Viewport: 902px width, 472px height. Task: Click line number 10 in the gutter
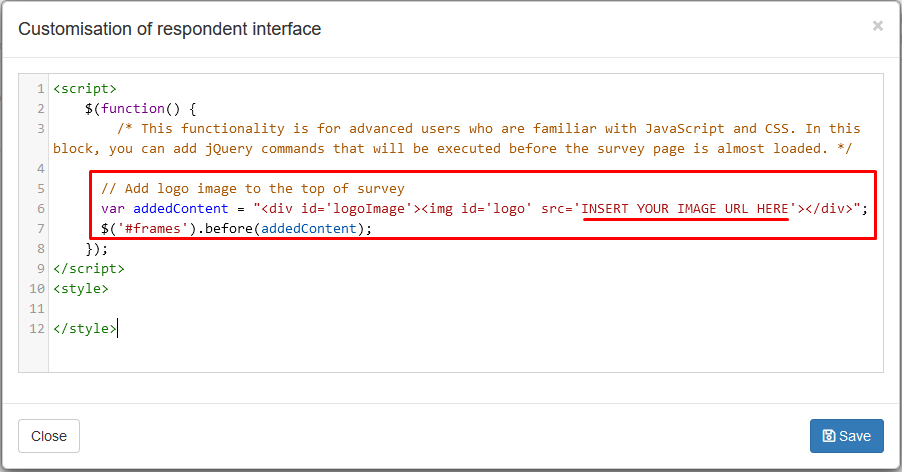pos(37,289)
